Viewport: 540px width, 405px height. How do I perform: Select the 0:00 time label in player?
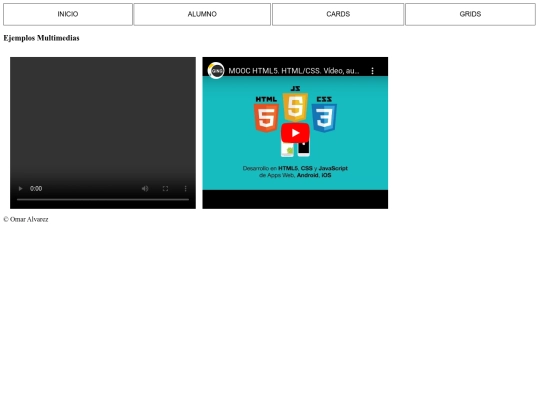coord(36,188)
